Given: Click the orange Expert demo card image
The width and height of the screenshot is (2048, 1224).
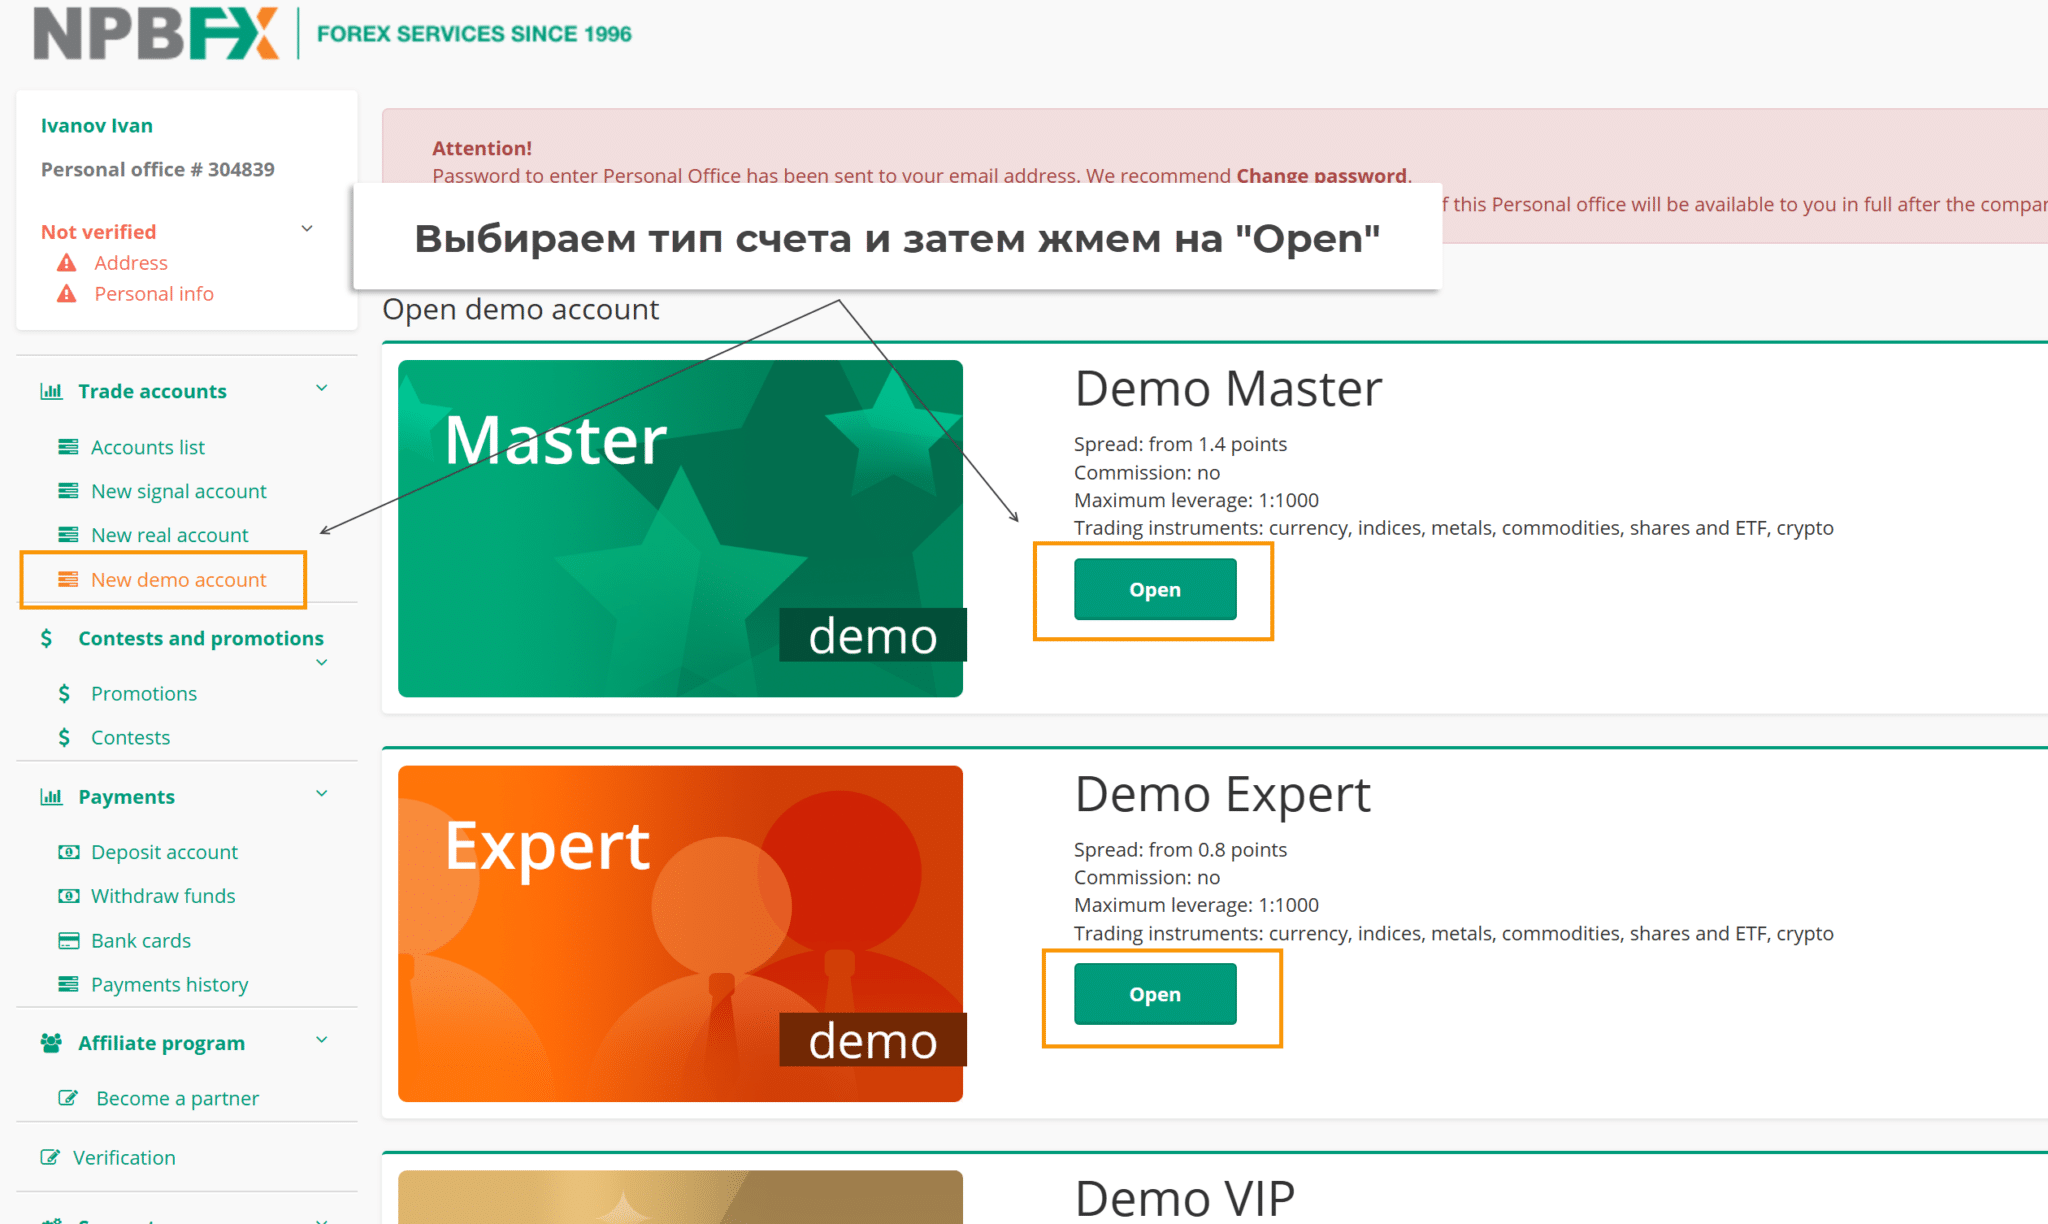Looking at the screenshot, I should 680,934.
